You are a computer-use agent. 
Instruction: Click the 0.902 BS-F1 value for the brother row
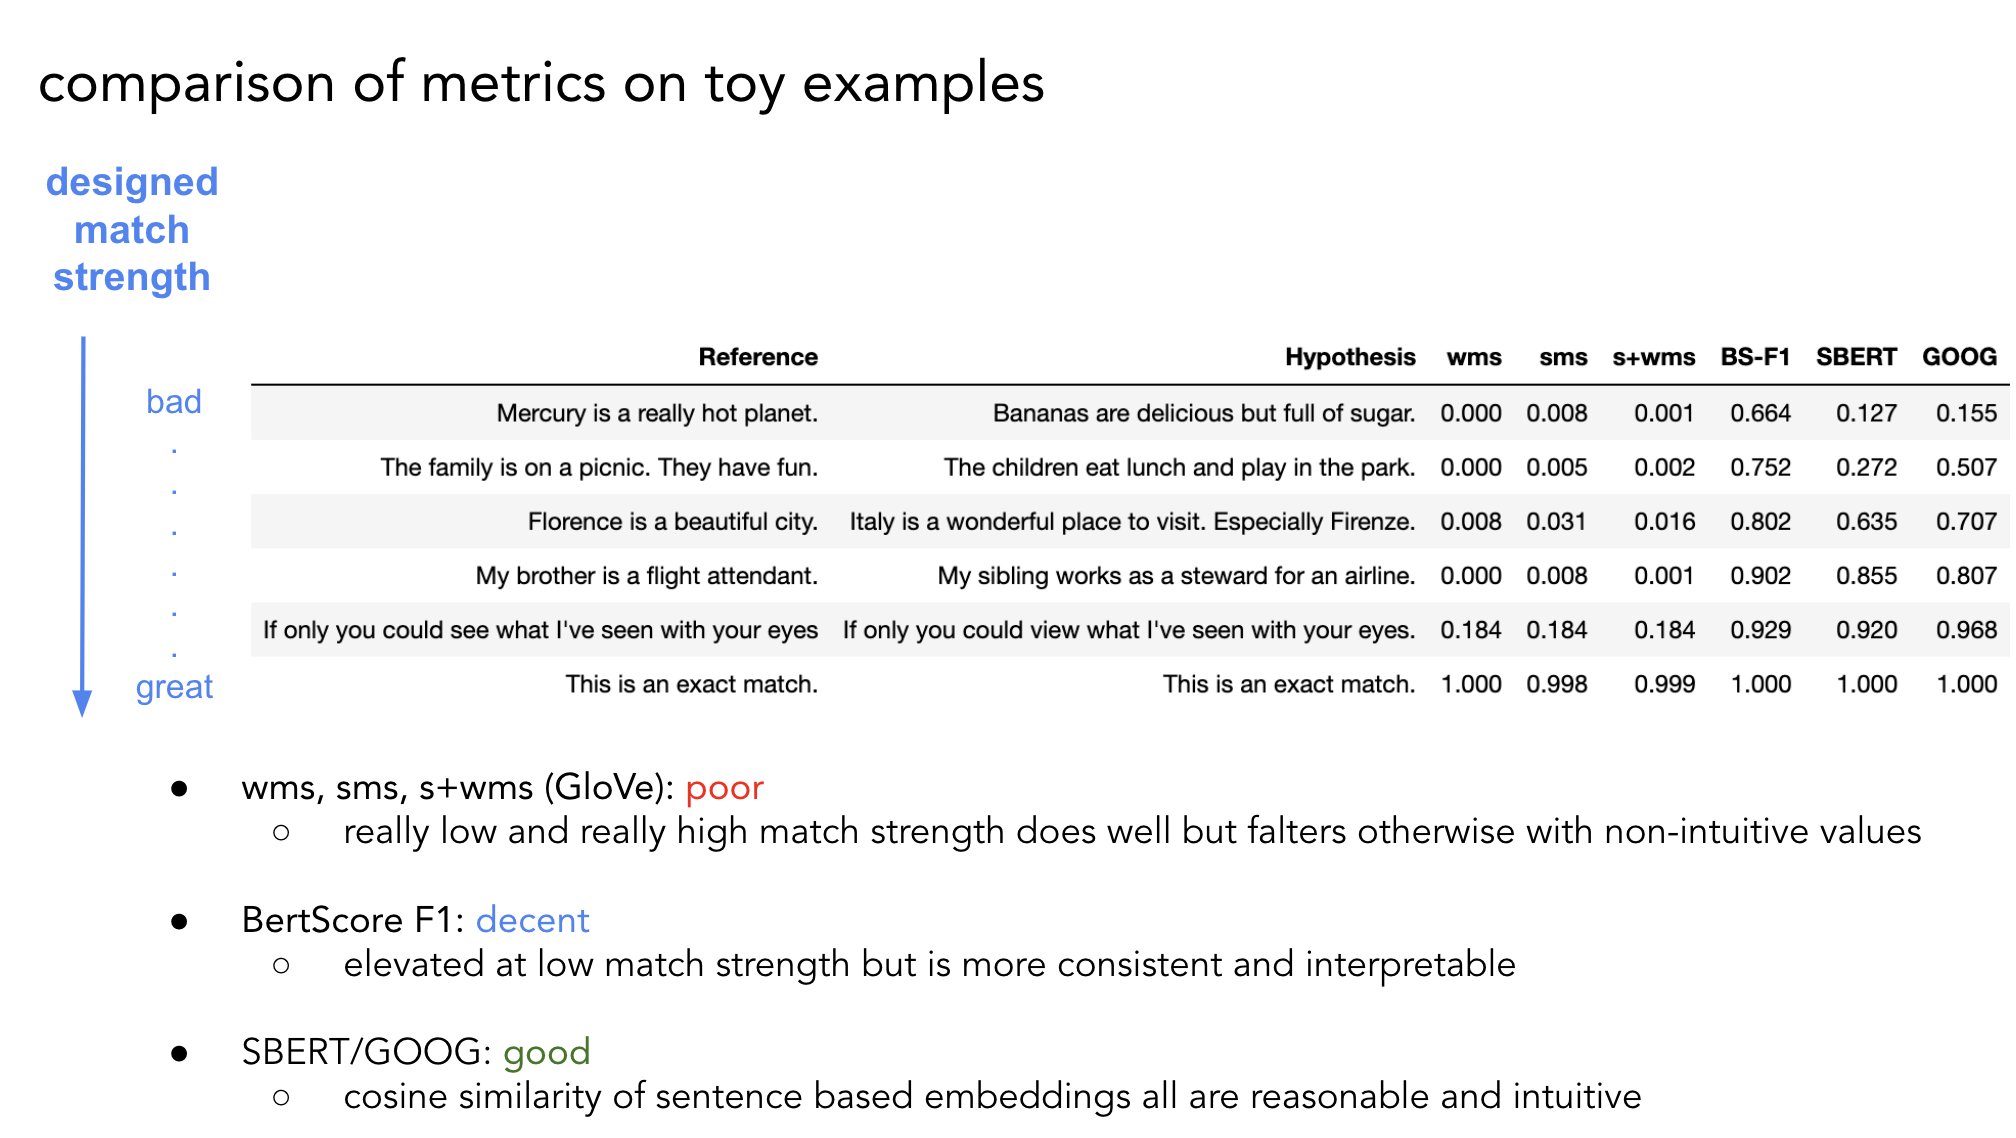point(1760,576)
